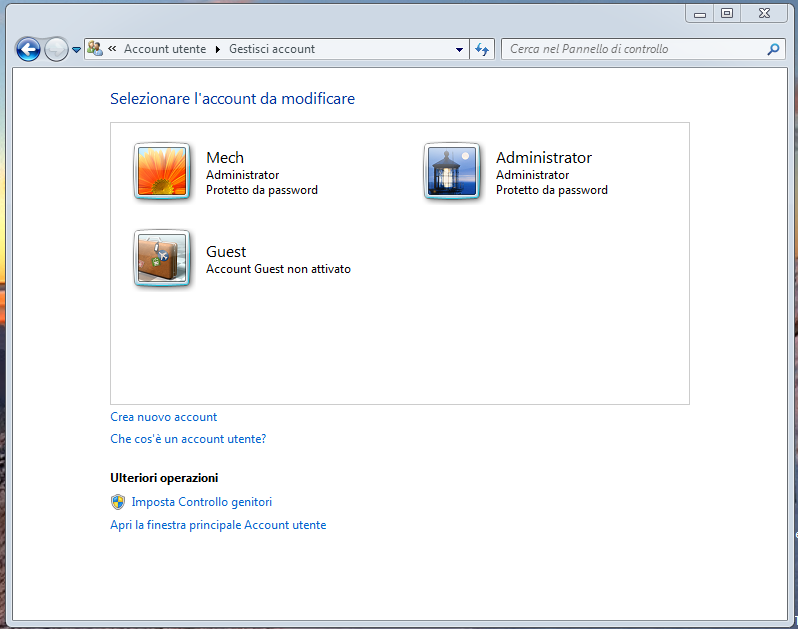Select the Mech account flower picture
Image resolution: width=798 pixels, height=629 pixels.
tap(162, 172)
